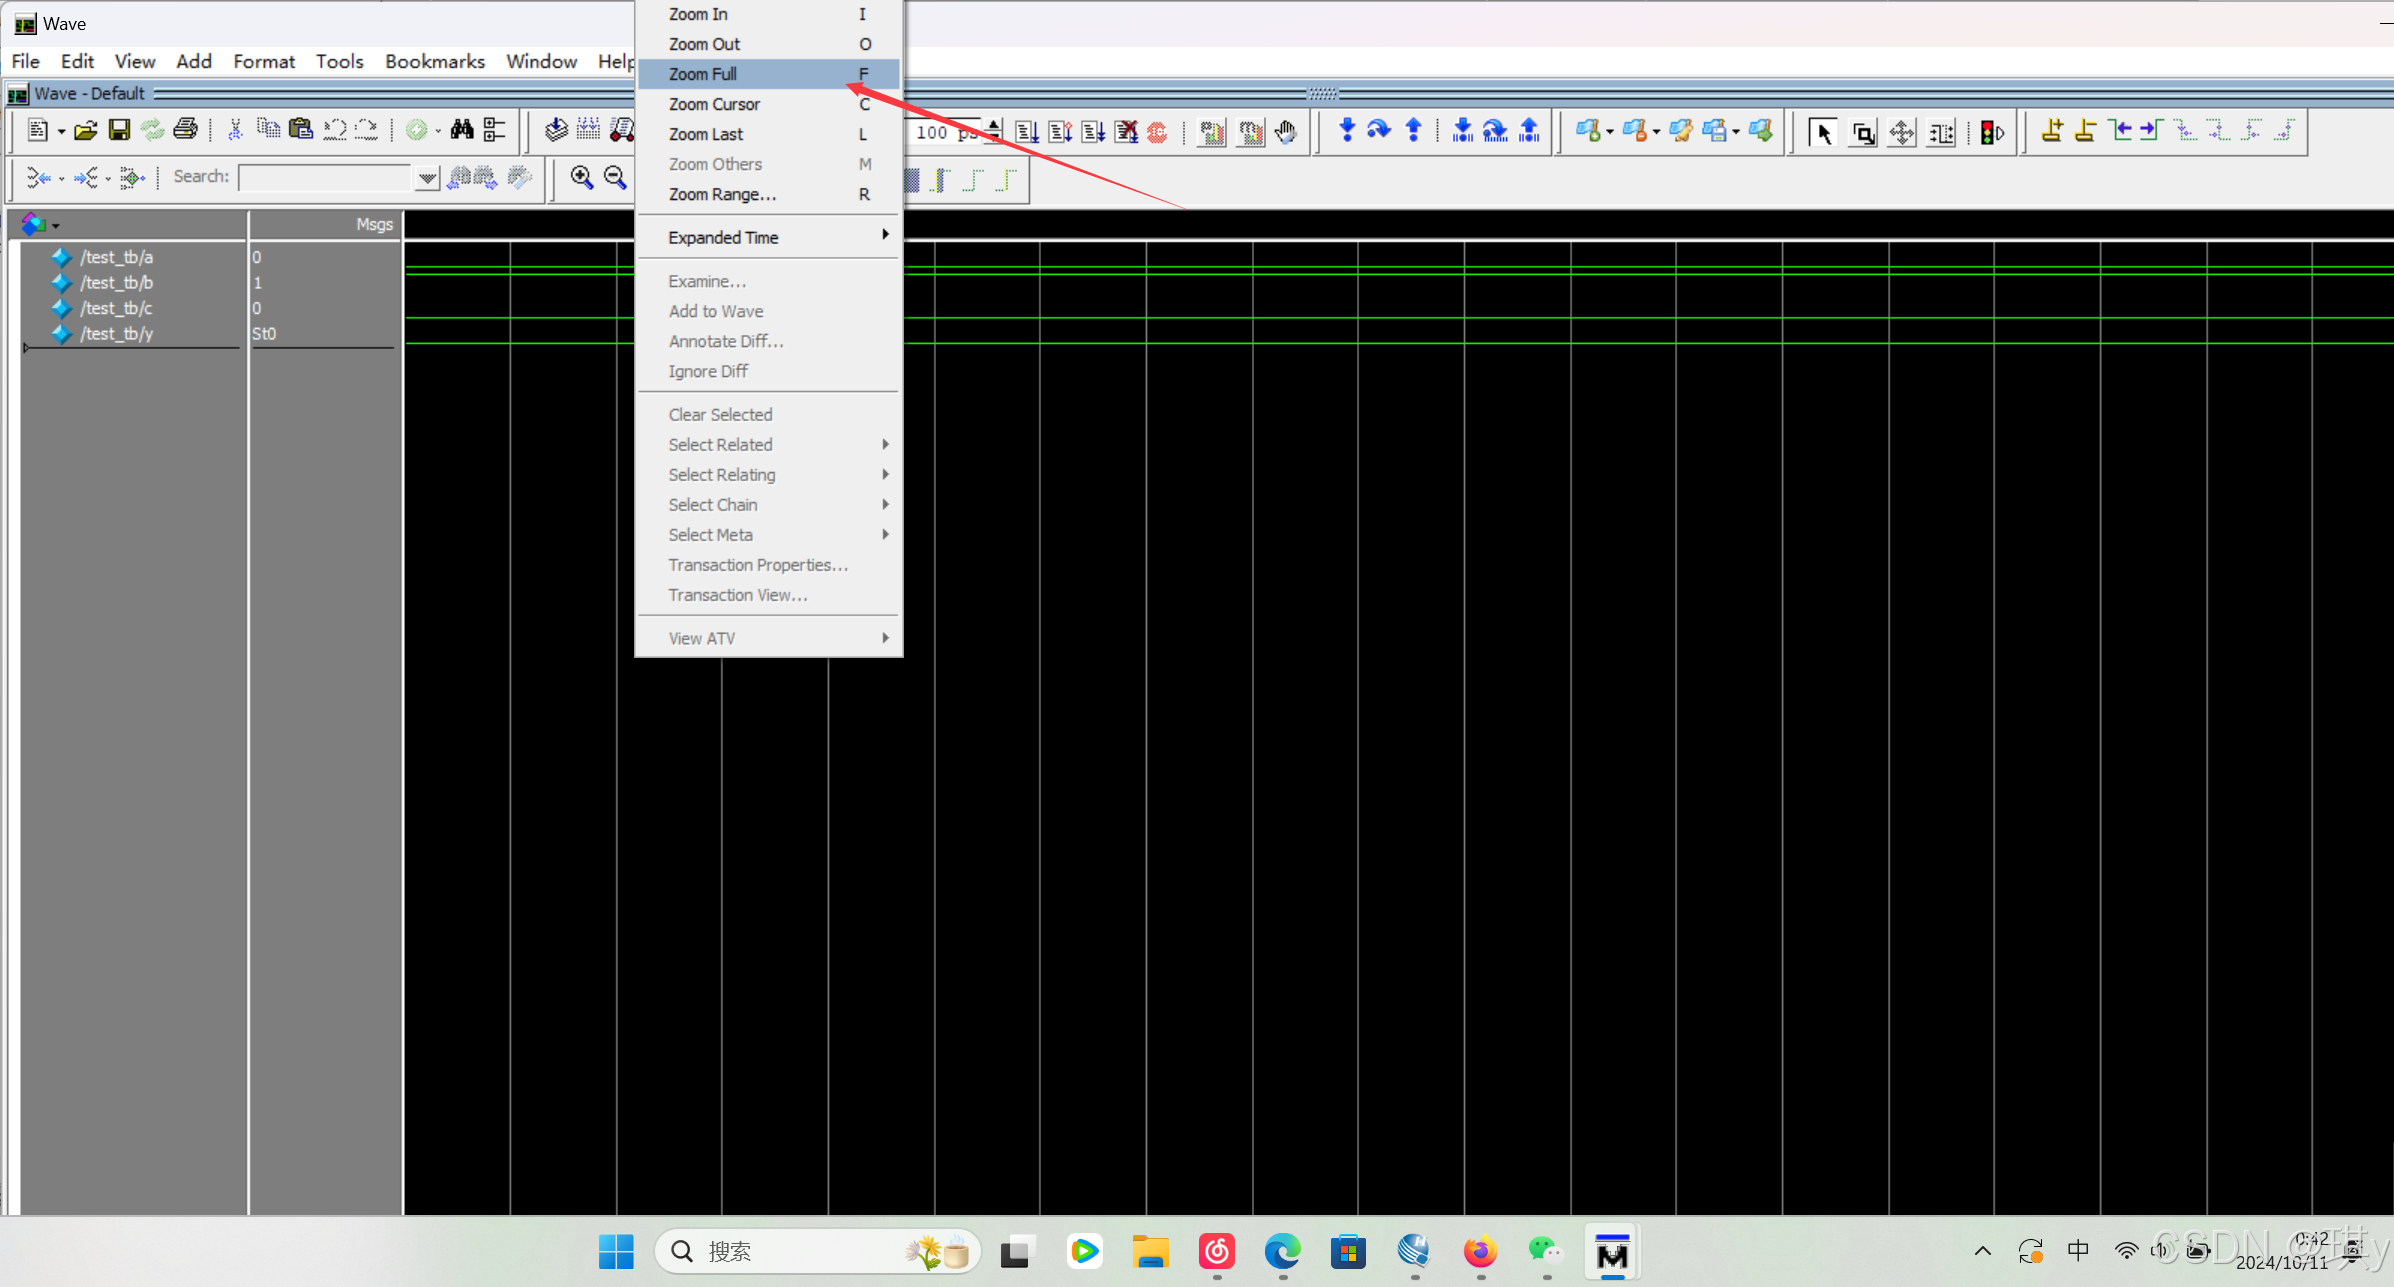Open the Bookmarks menu
This screenshot has width=2394, height=1287.
coord(434,61)
